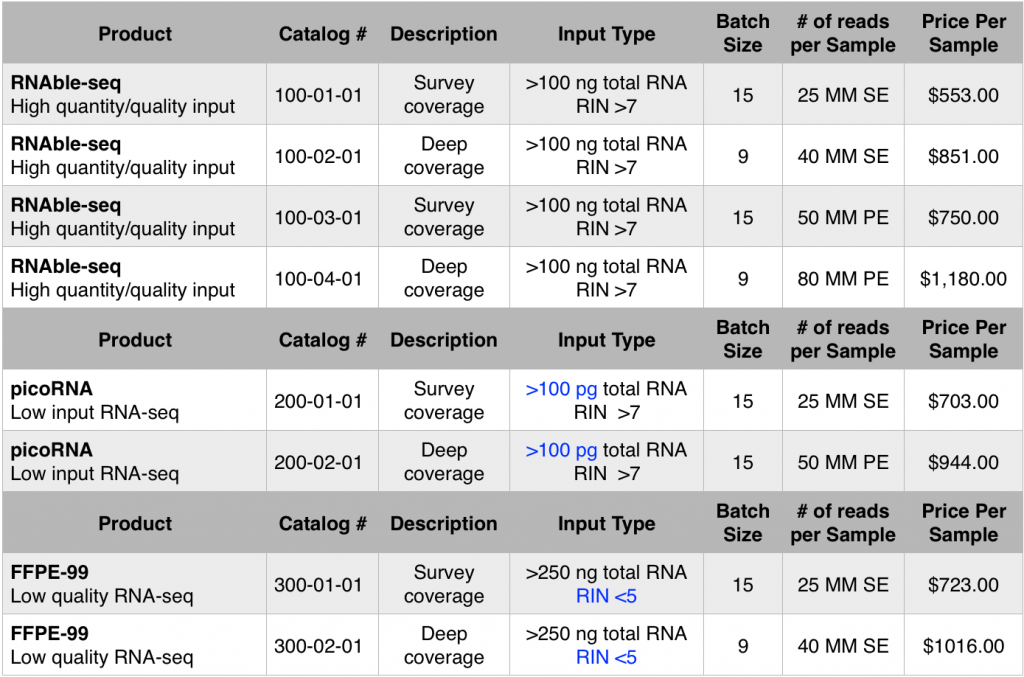This screenshot has width=1024, height=677.
Task: Select catalog number 300-02-01
Action: tap(318, 646)
